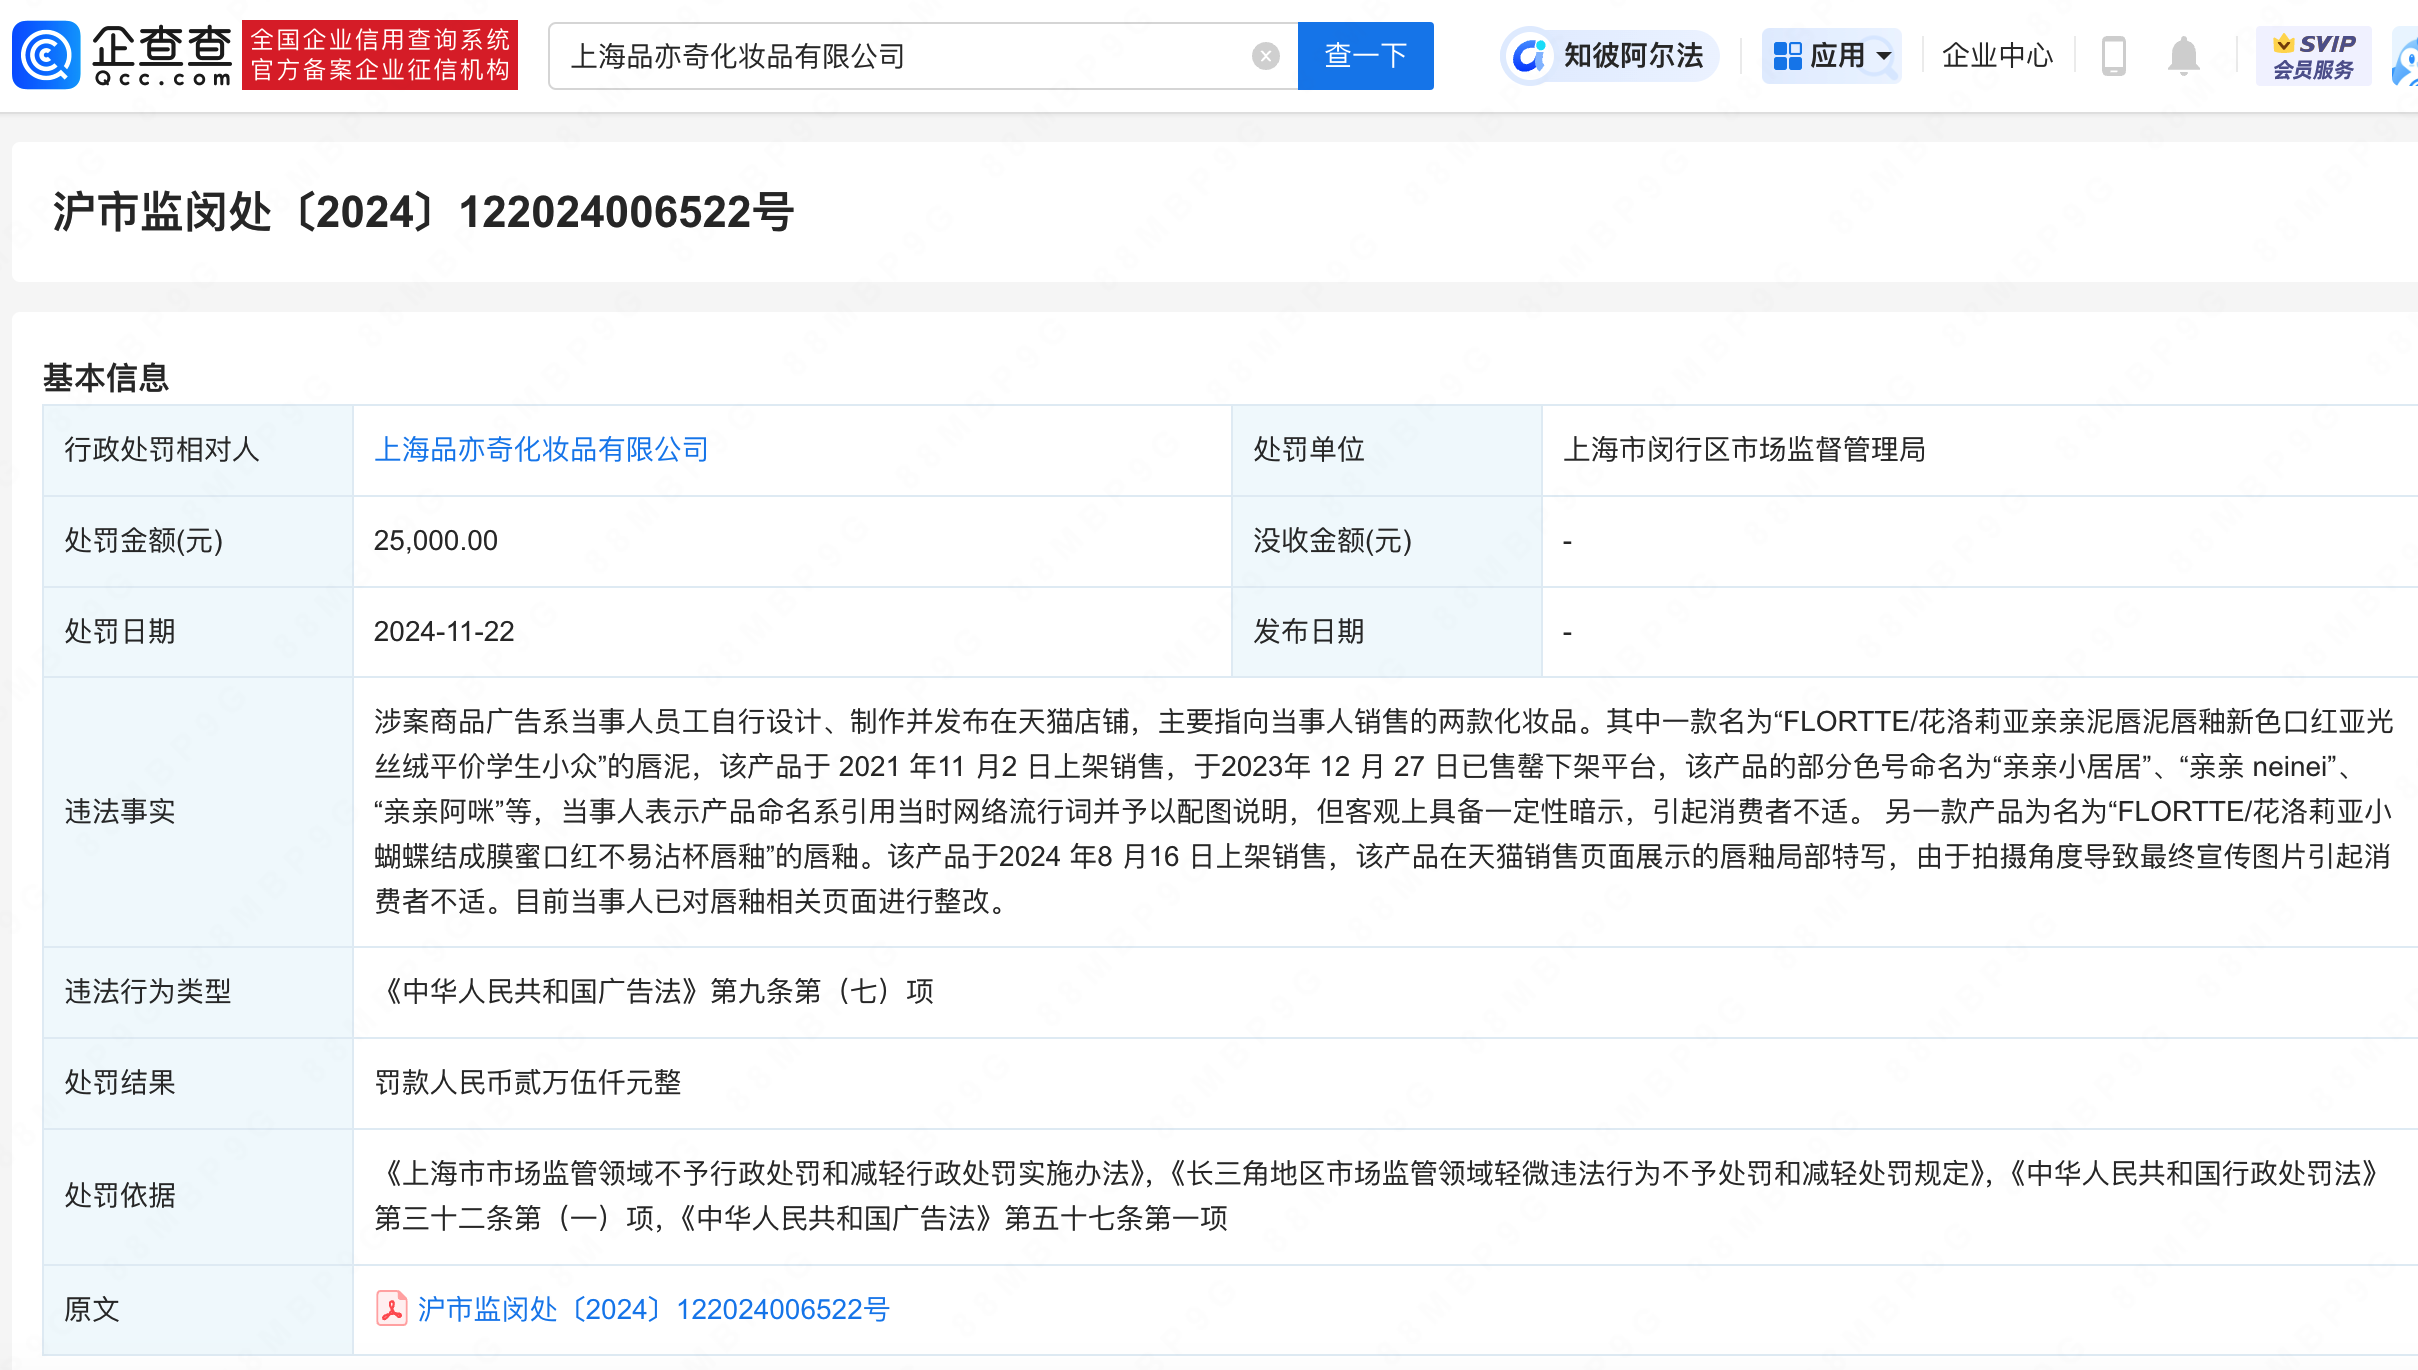This screenshot has height=1370, width=2418.
Task: Click the 25,000.00 penalty amount cell
Action: 436,541
